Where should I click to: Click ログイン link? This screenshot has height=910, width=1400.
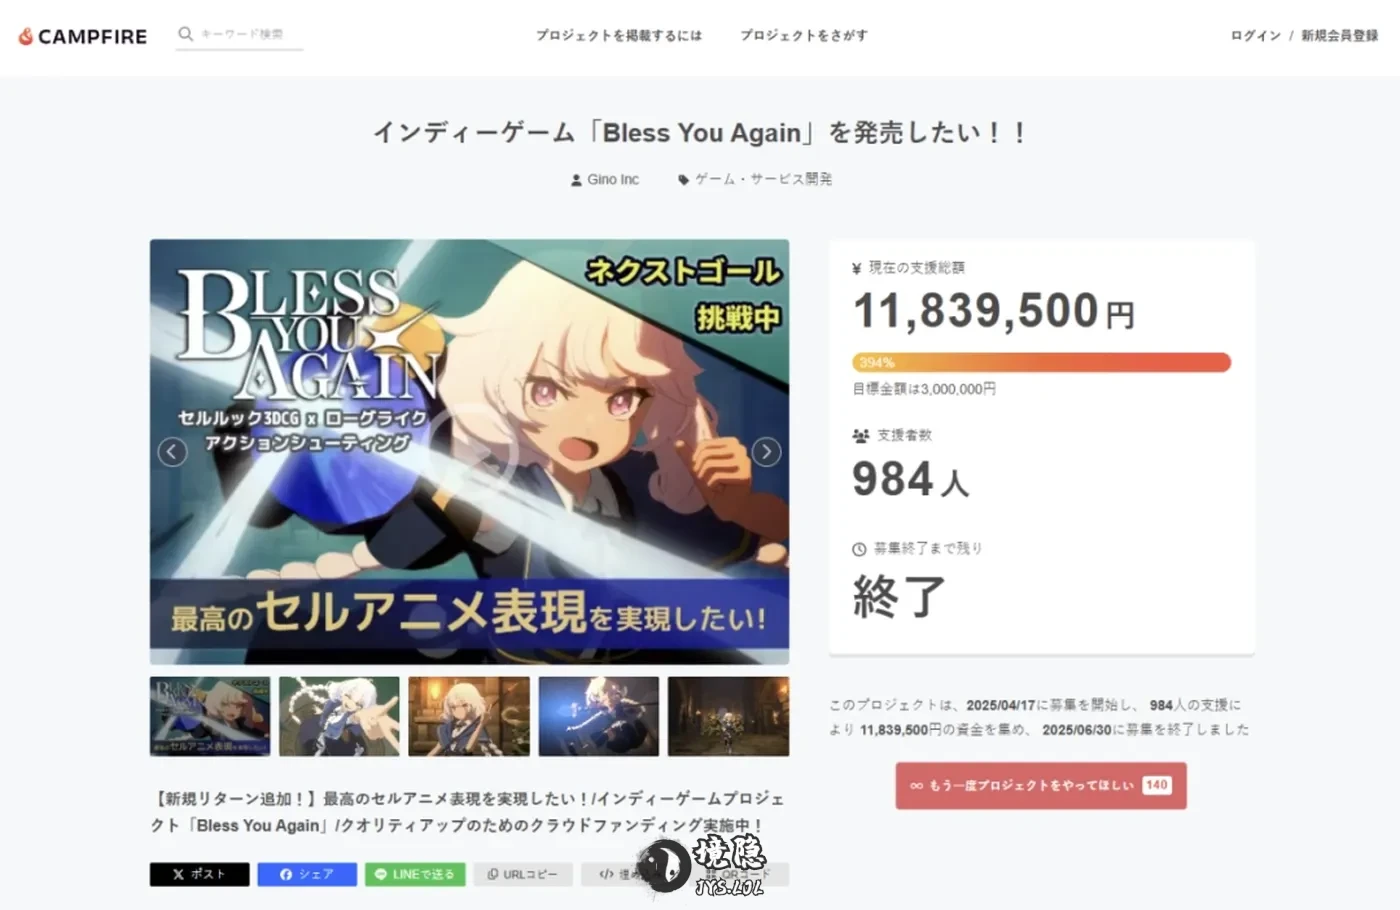(x=1256, y=35)
